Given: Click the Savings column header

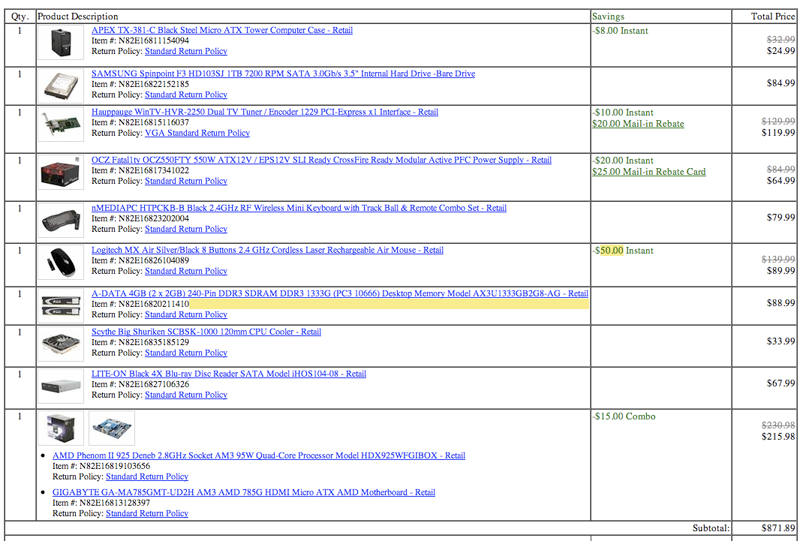Looking at the screenshot, I should point(608,16).
